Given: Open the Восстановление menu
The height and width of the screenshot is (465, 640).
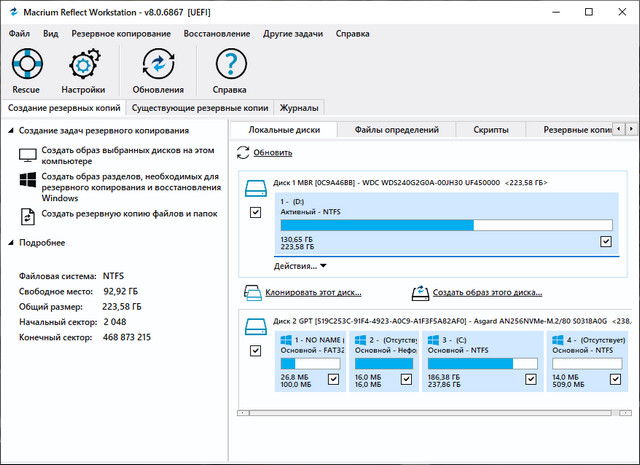Looking at the screenshot, I should pyautogui.click(x=216, y=33).
